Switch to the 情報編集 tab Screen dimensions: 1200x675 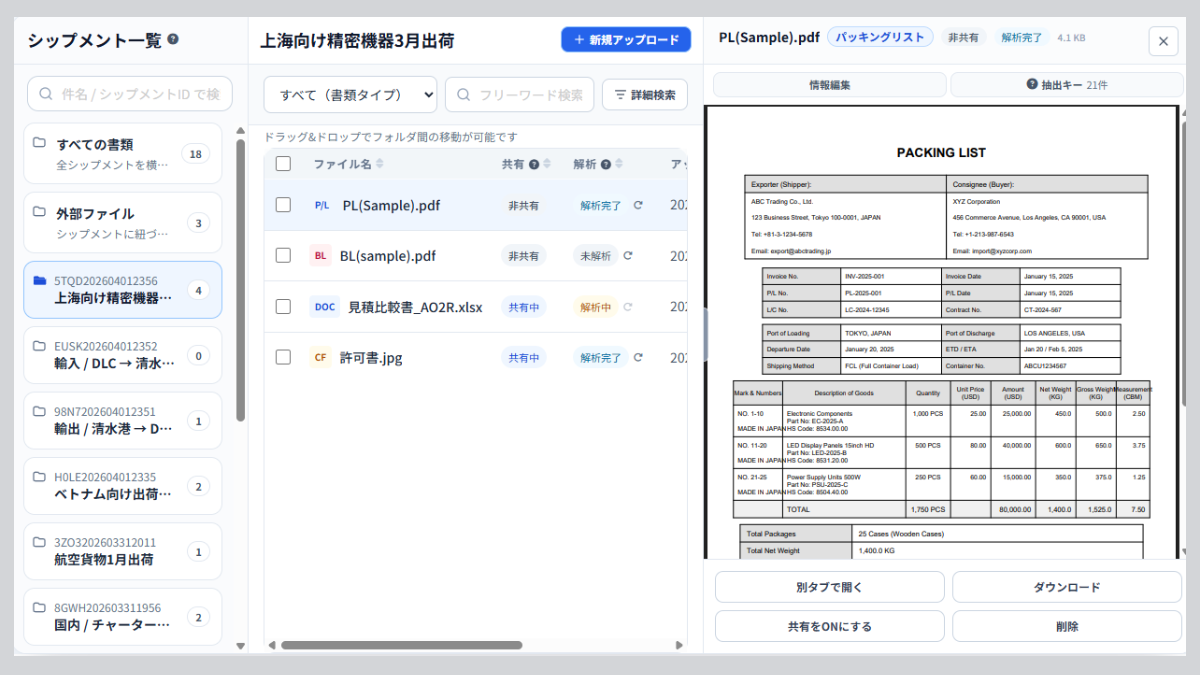(829, 85)
